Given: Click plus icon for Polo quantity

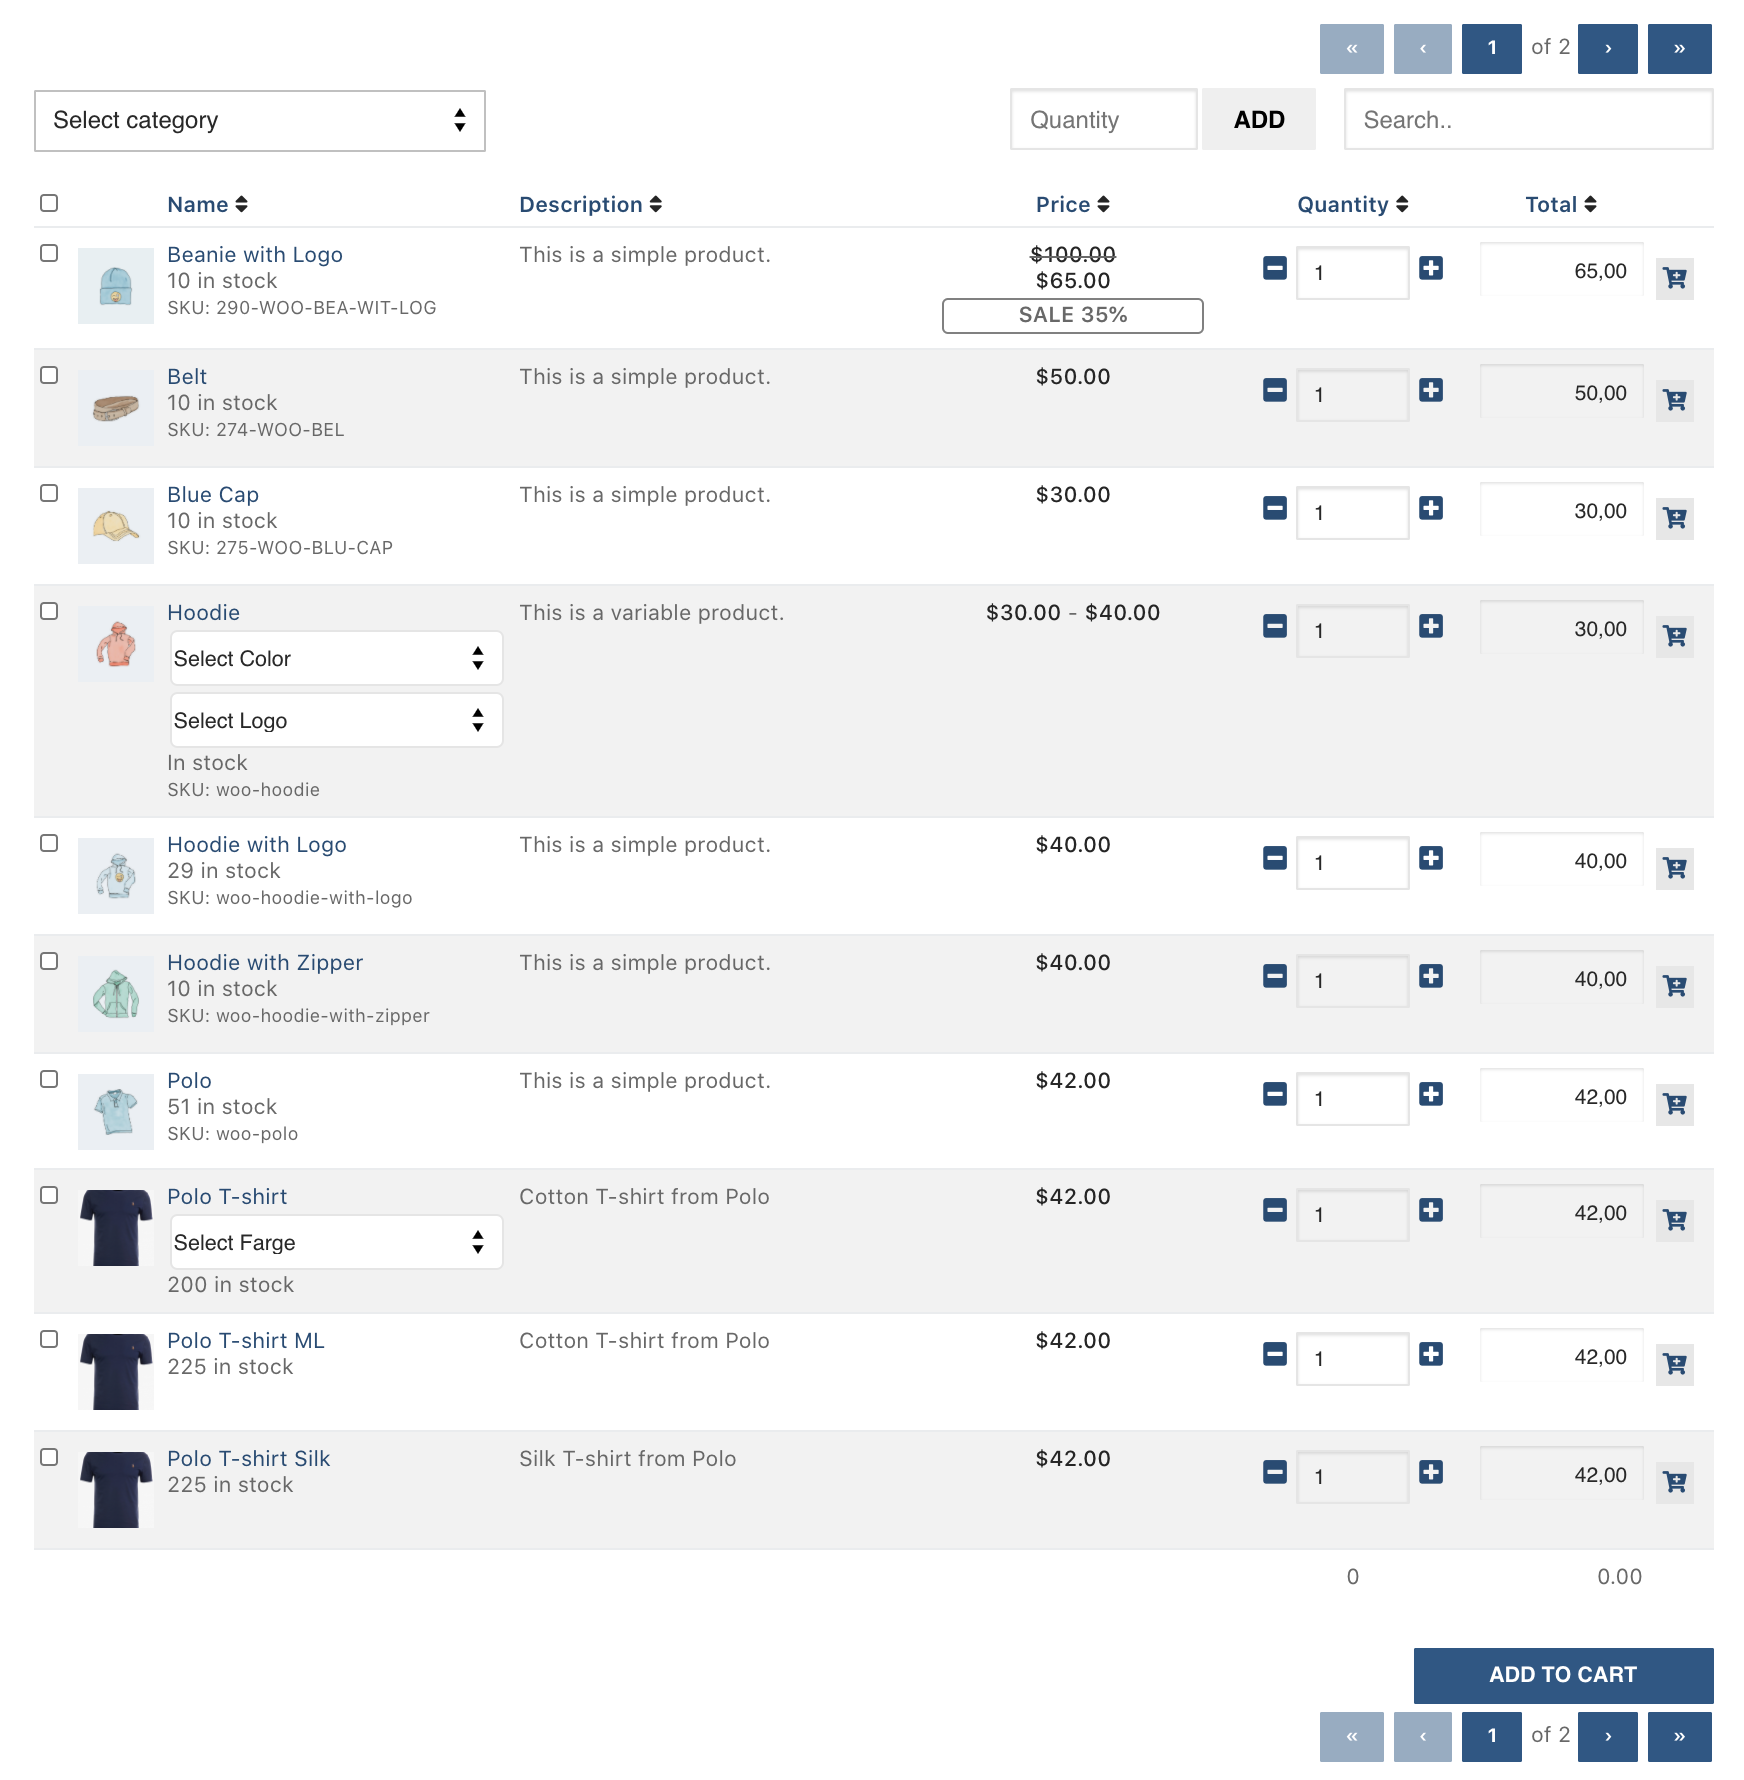Looking at the screenshot, I should pyautogui.click(x=1431, y=1094).
